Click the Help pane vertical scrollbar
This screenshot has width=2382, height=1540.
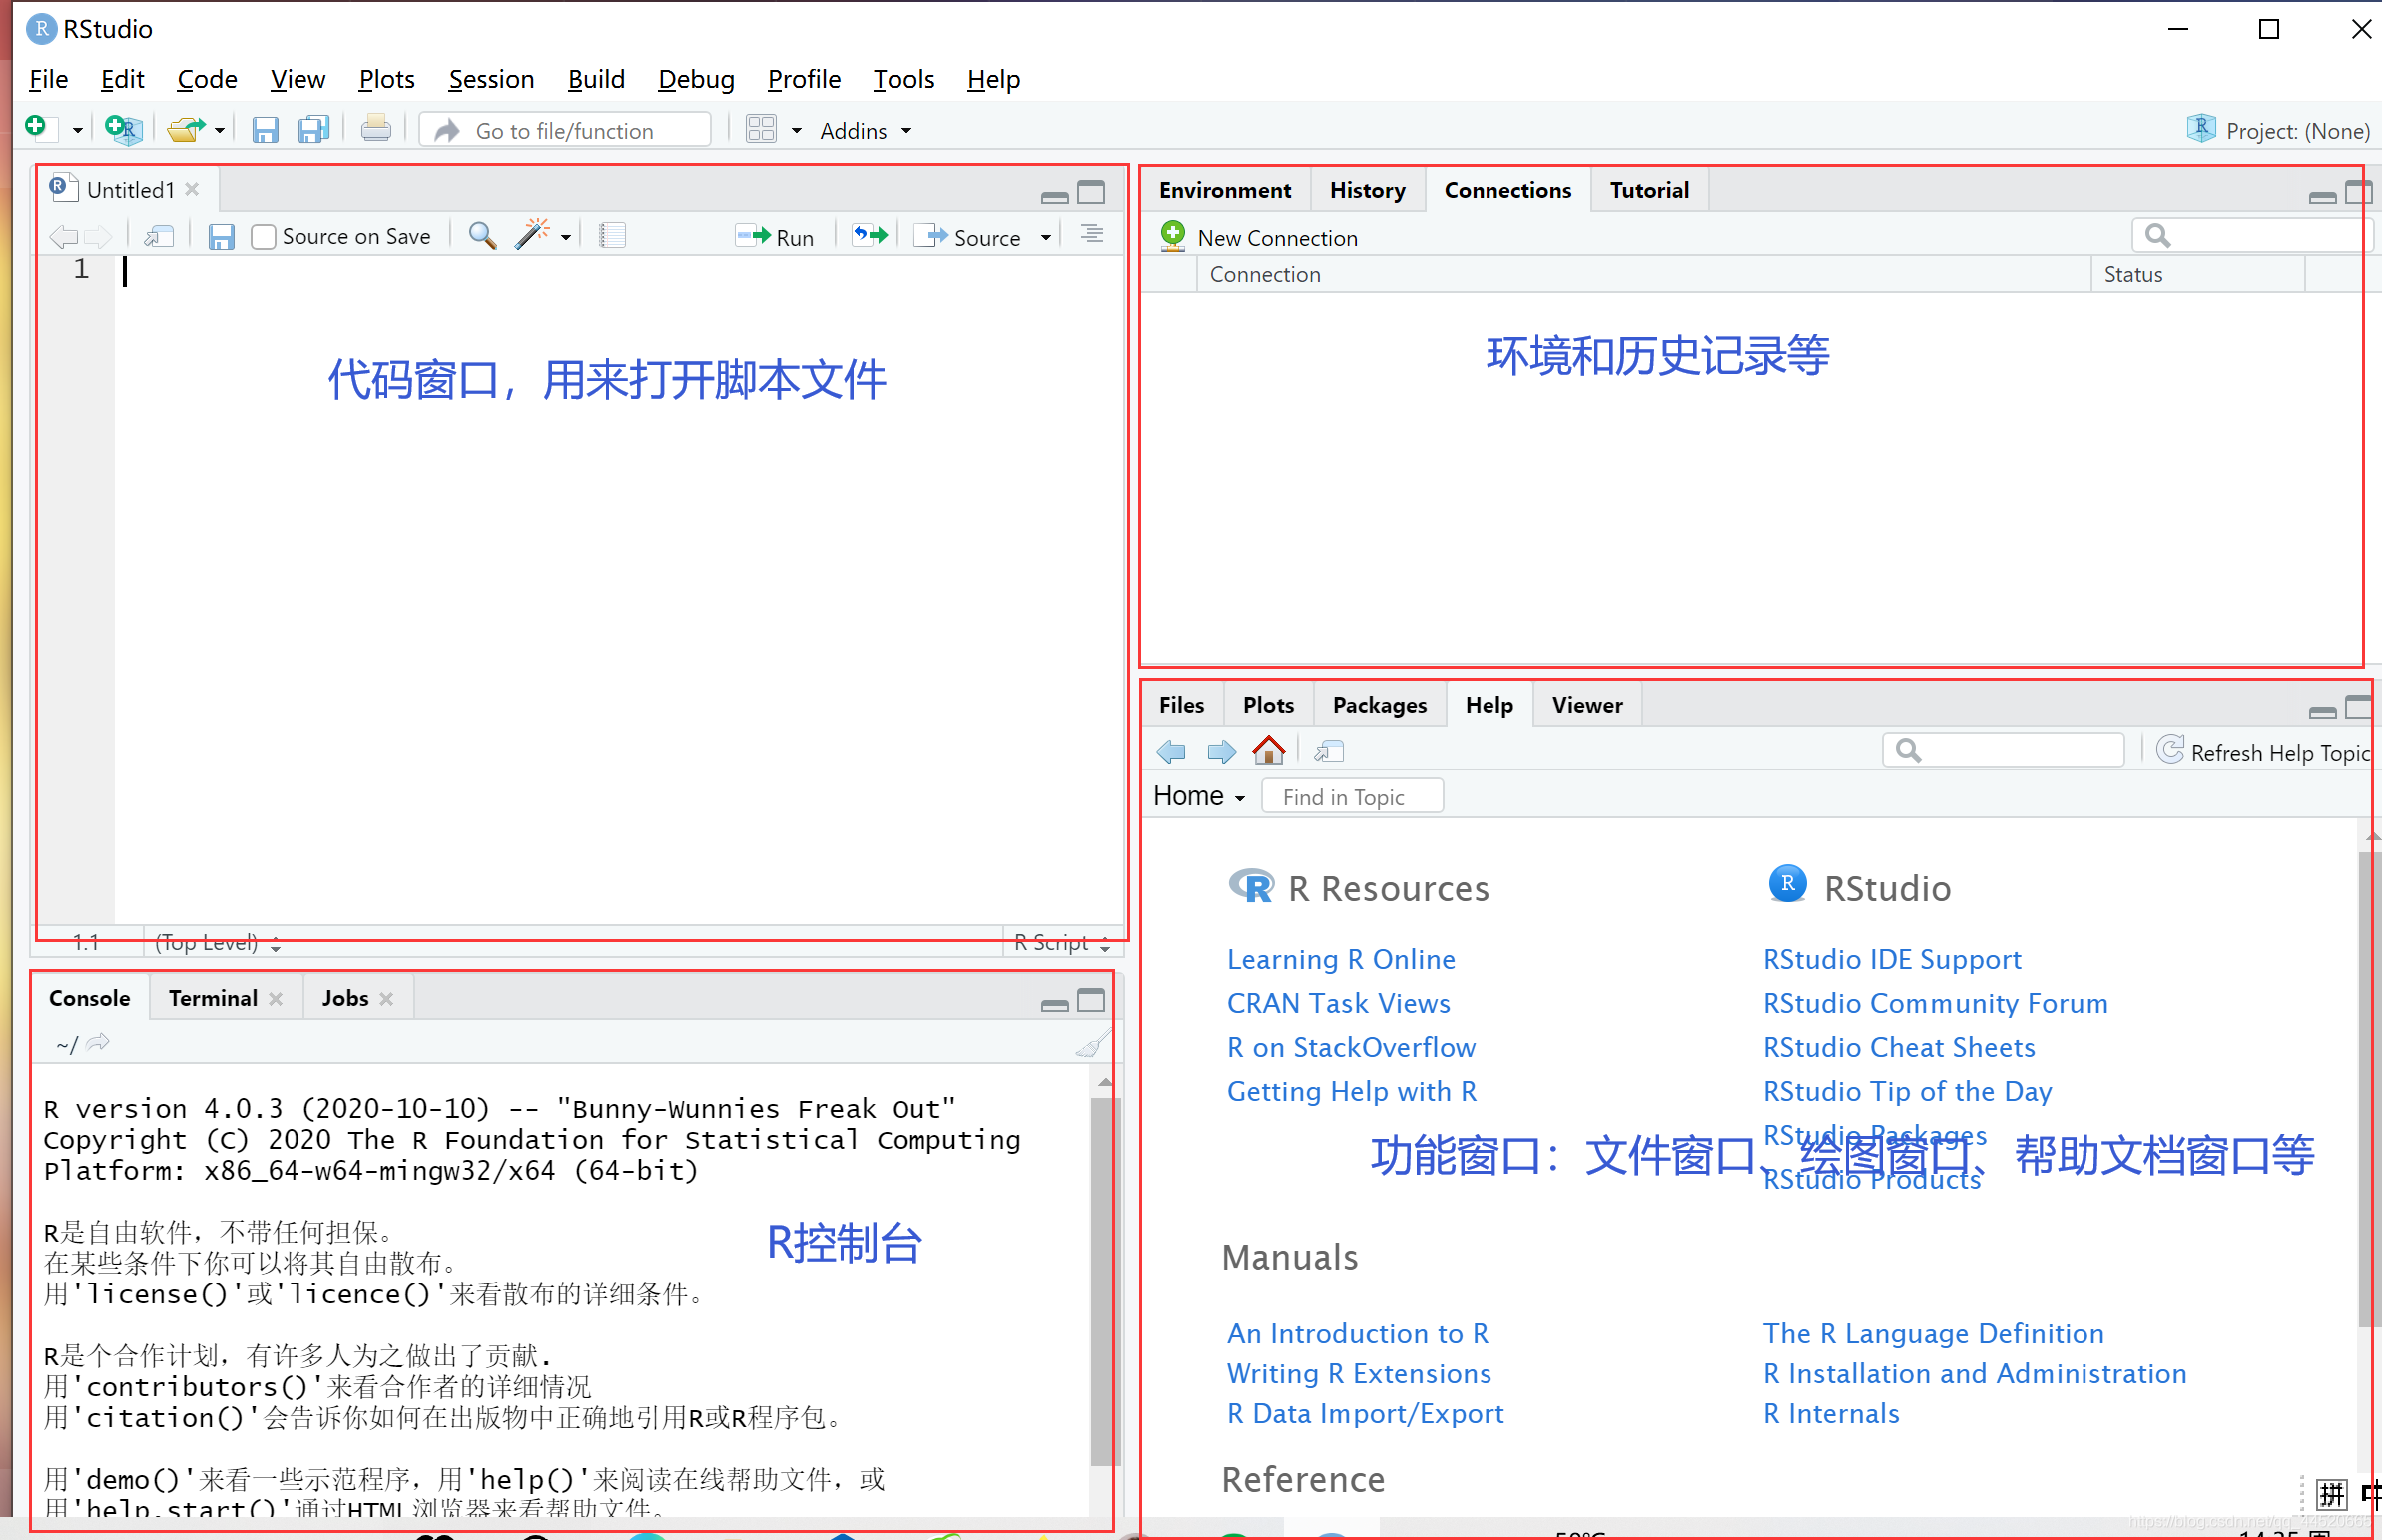point(2369,1090)
